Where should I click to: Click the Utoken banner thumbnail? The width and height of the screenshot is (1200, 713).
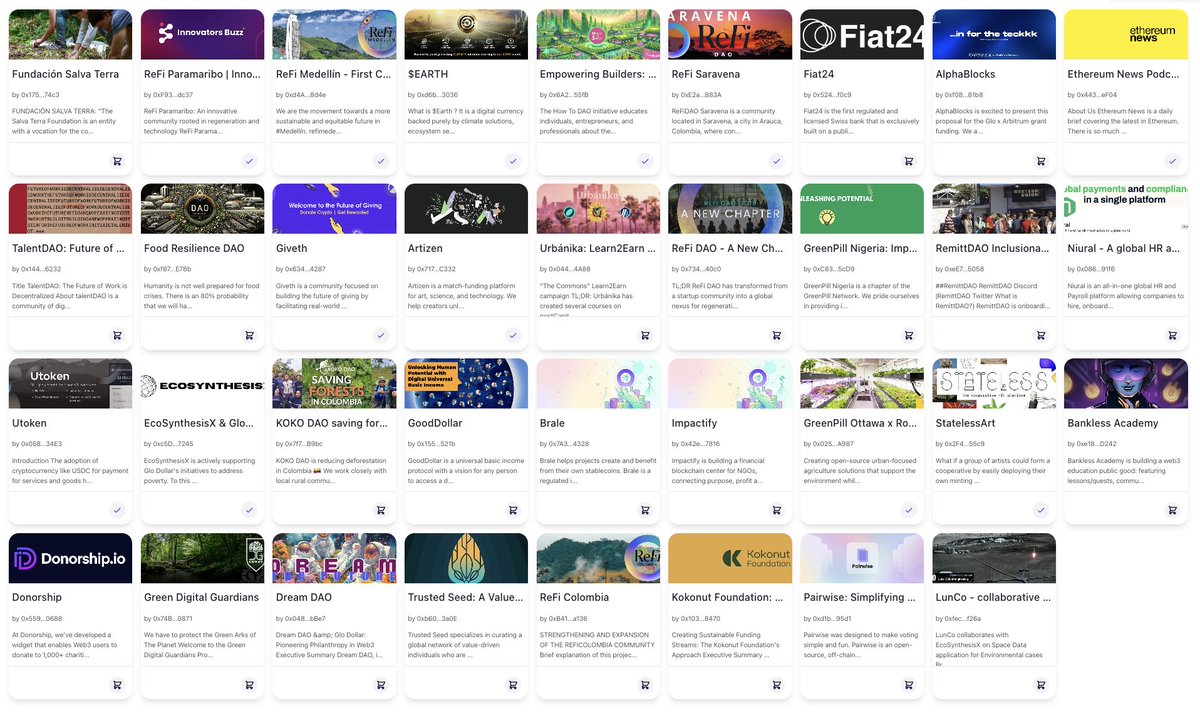70,384
